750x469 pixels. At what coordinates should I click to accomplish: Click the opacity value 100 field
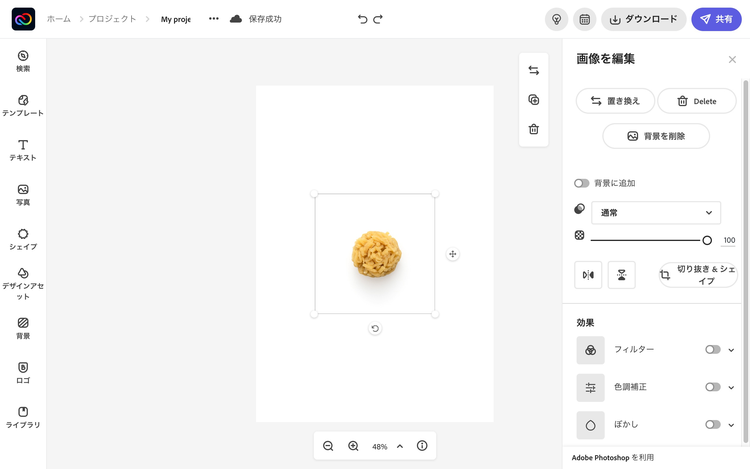728,240
